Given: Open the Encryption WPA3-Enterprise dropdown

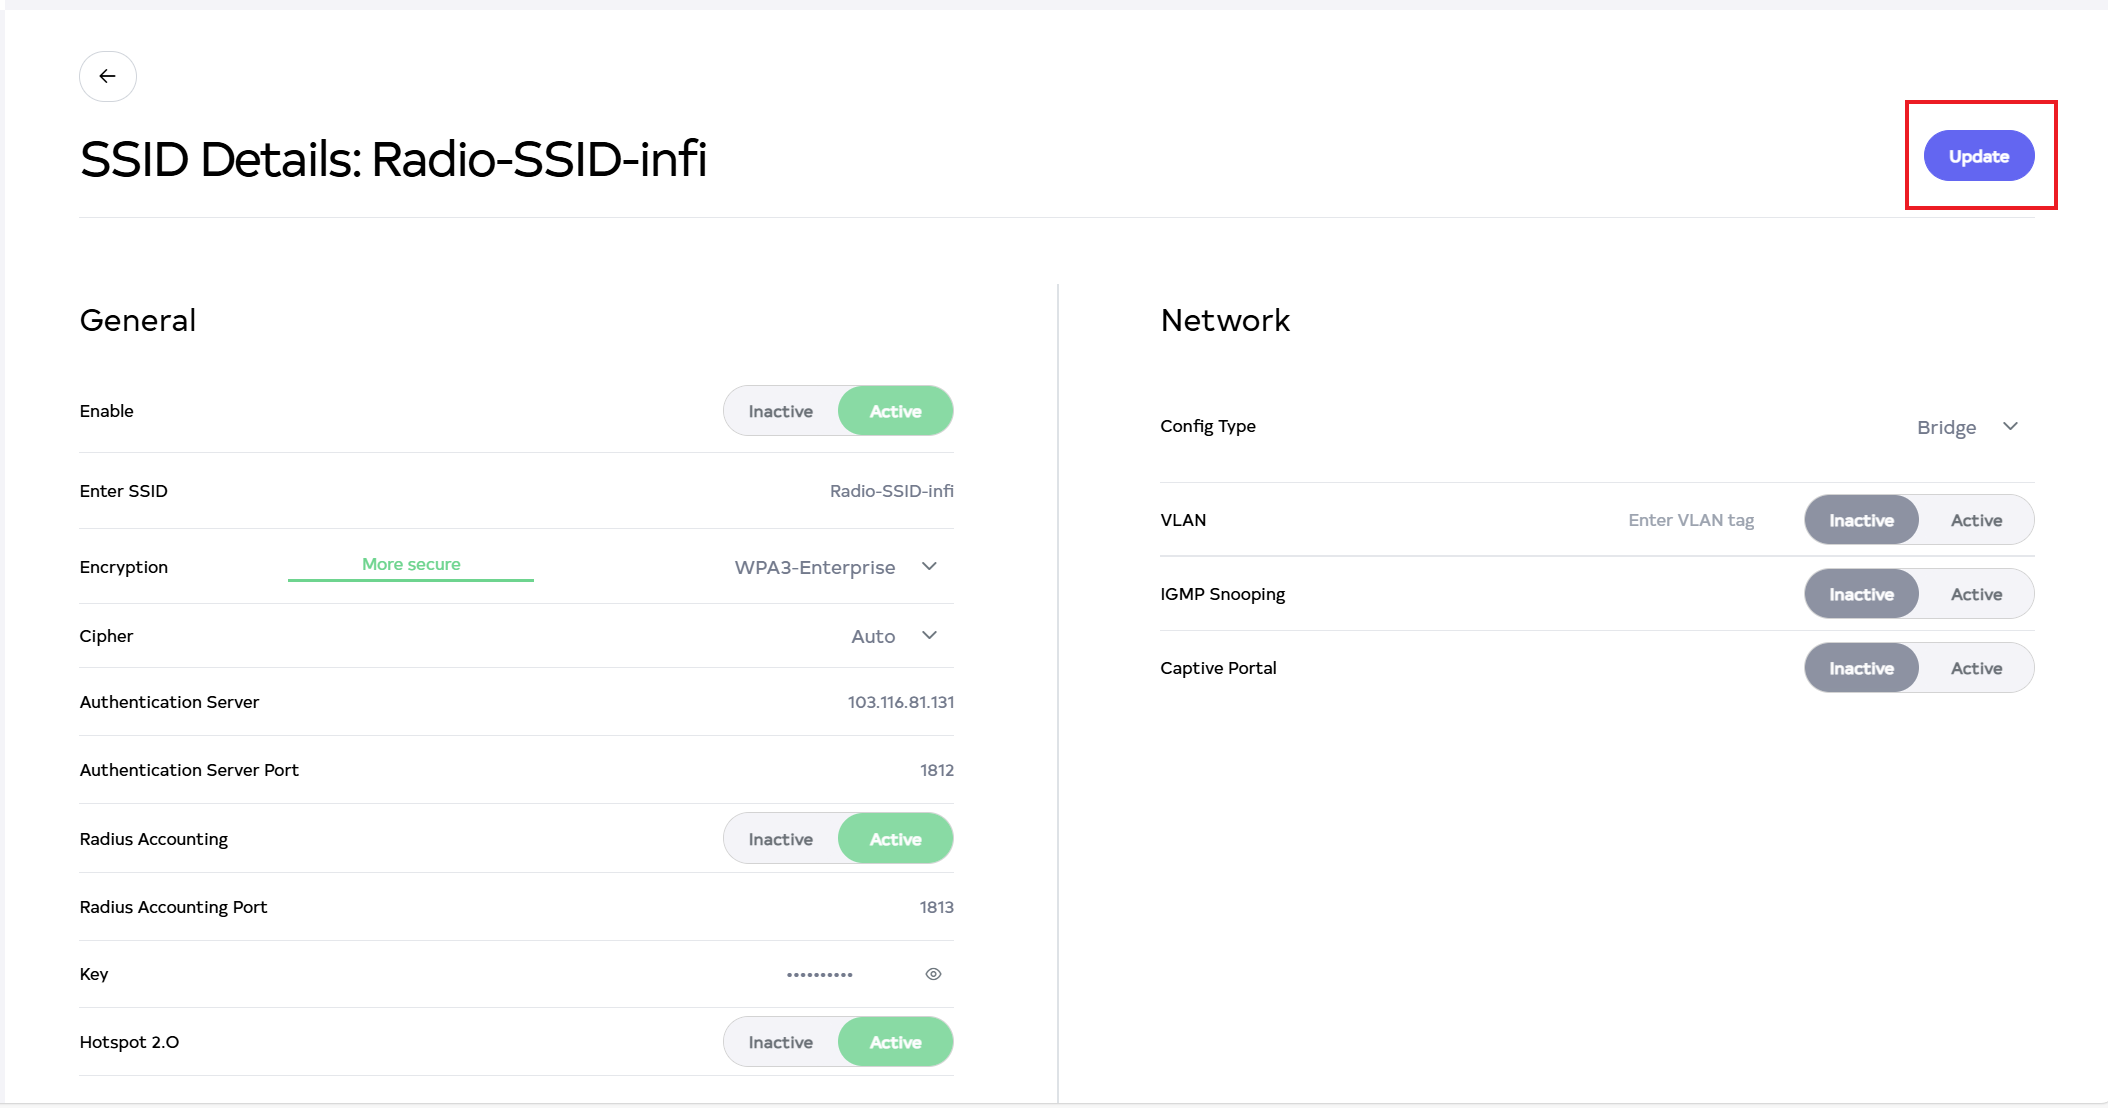Looking at the screenshot, I should click(815, 567).
